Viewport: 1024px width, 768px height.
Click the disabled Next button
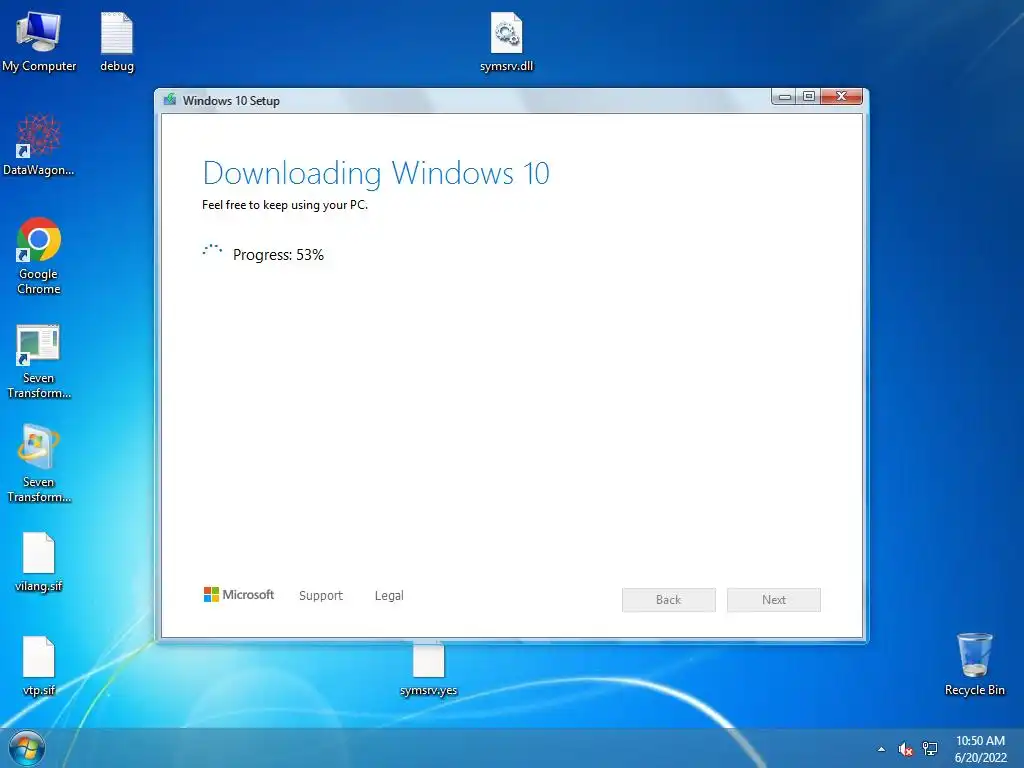coord(774,600)
